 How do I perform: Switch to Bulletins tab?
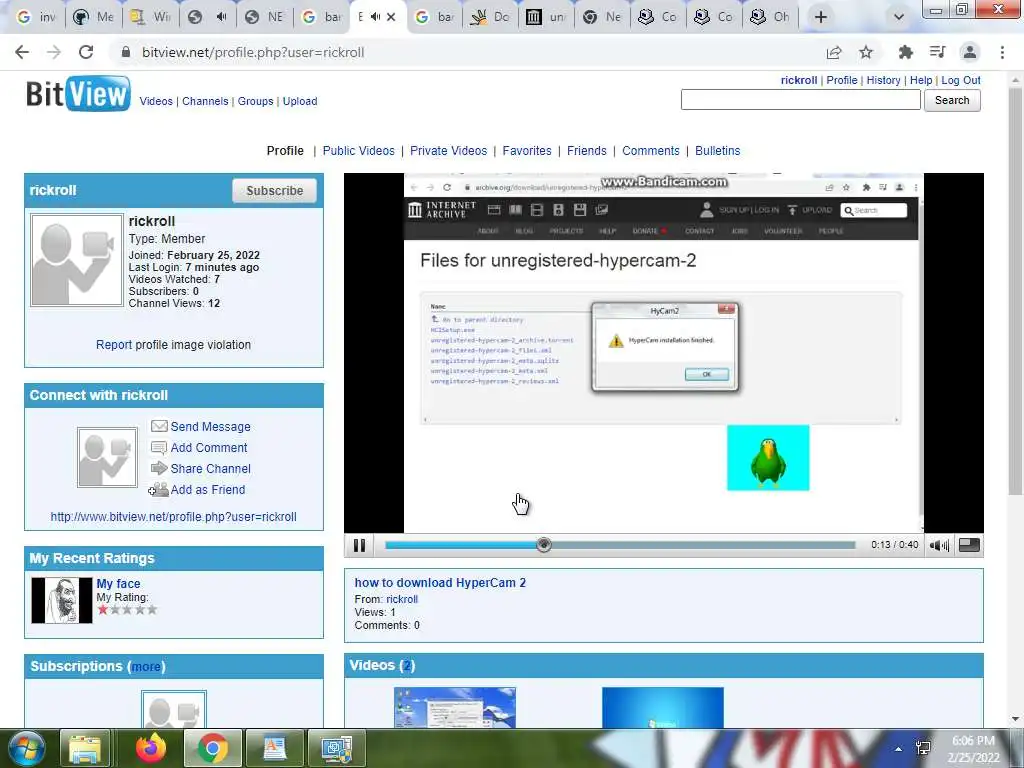point(718,151)
